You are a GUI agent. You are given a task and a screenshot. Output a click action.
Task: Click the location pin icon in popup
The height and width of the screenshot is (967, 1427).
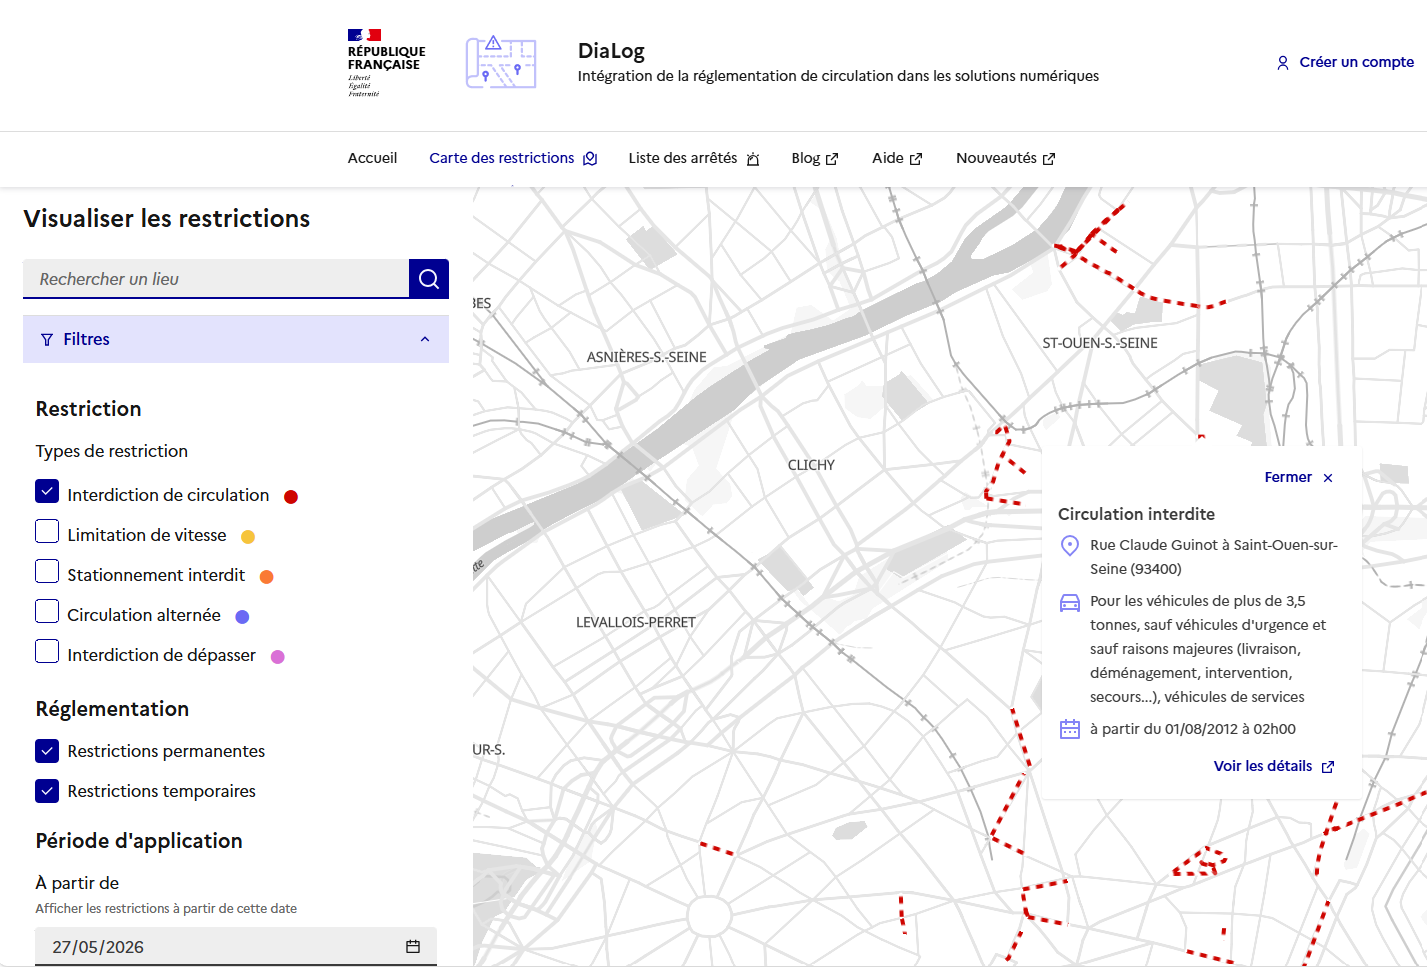(x=1070, y=546)
